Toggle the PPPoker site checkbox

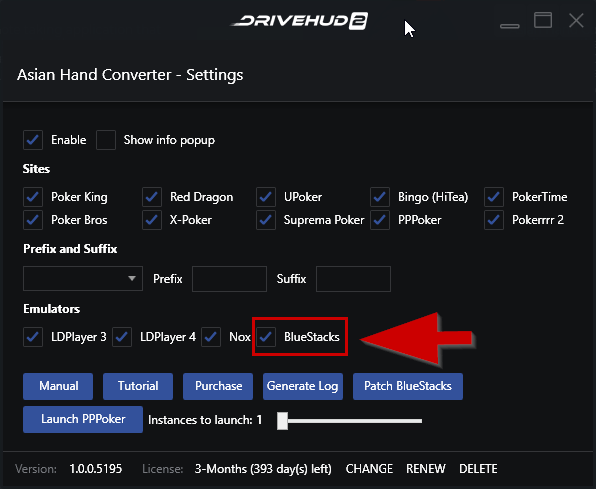[x=380, y=220]
